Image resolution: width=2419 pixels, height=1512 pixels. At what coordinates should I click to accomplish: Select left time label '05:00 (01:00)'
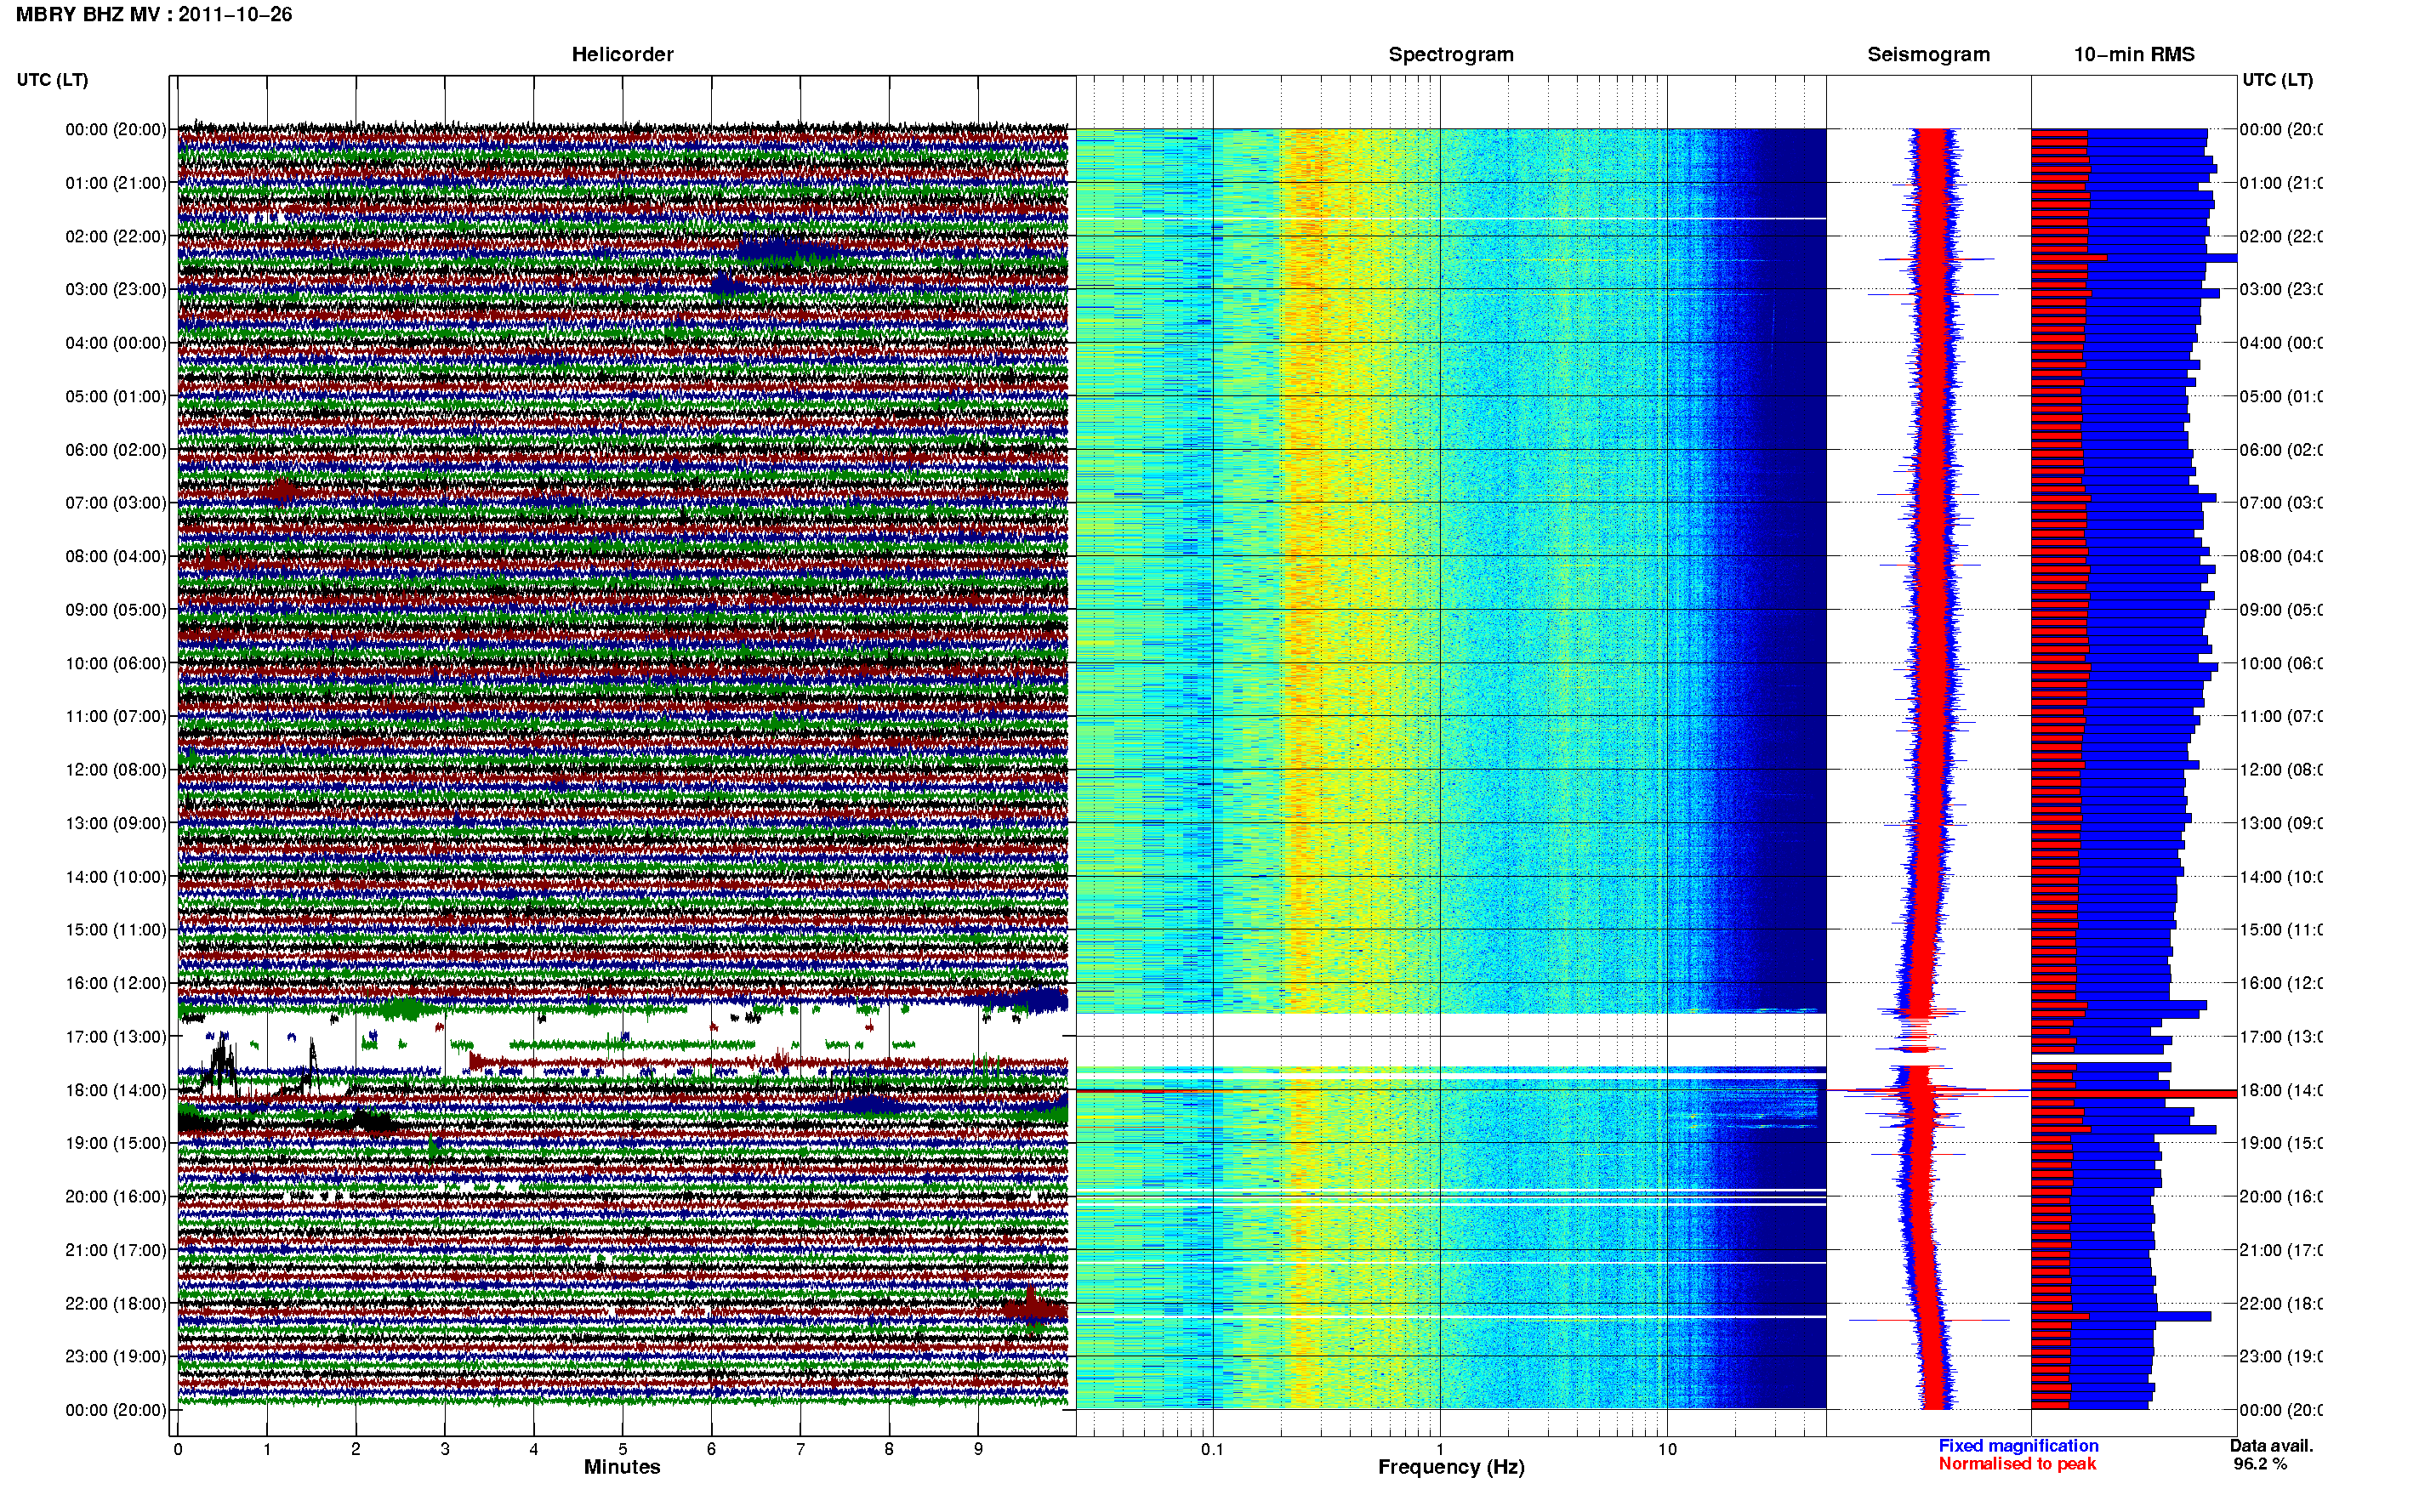[116, 396]
